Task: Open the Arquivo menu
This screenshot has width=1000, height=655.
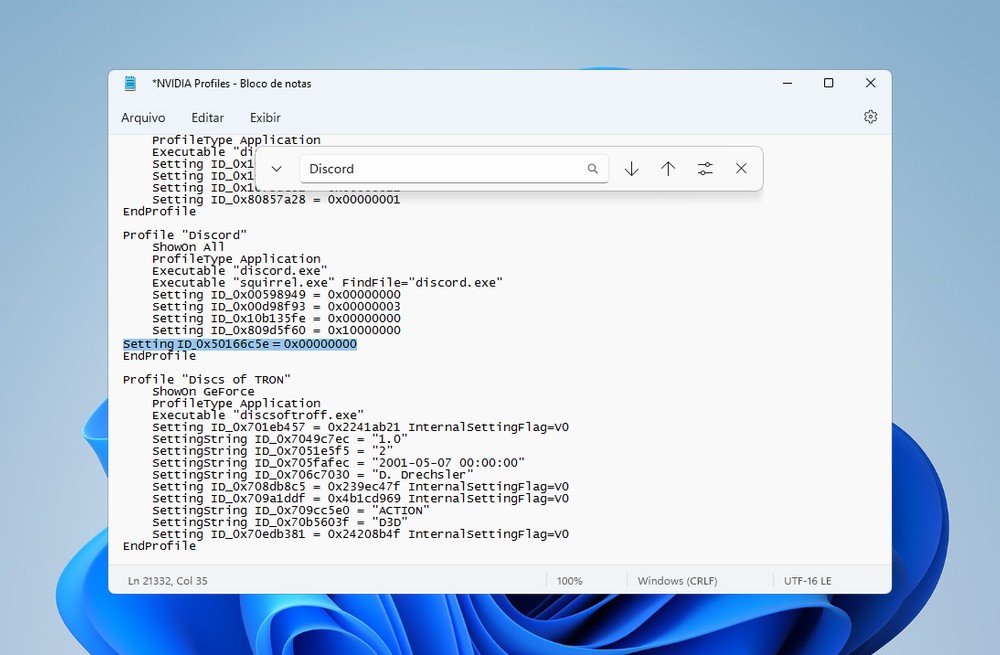Action: tap(143, 117)
